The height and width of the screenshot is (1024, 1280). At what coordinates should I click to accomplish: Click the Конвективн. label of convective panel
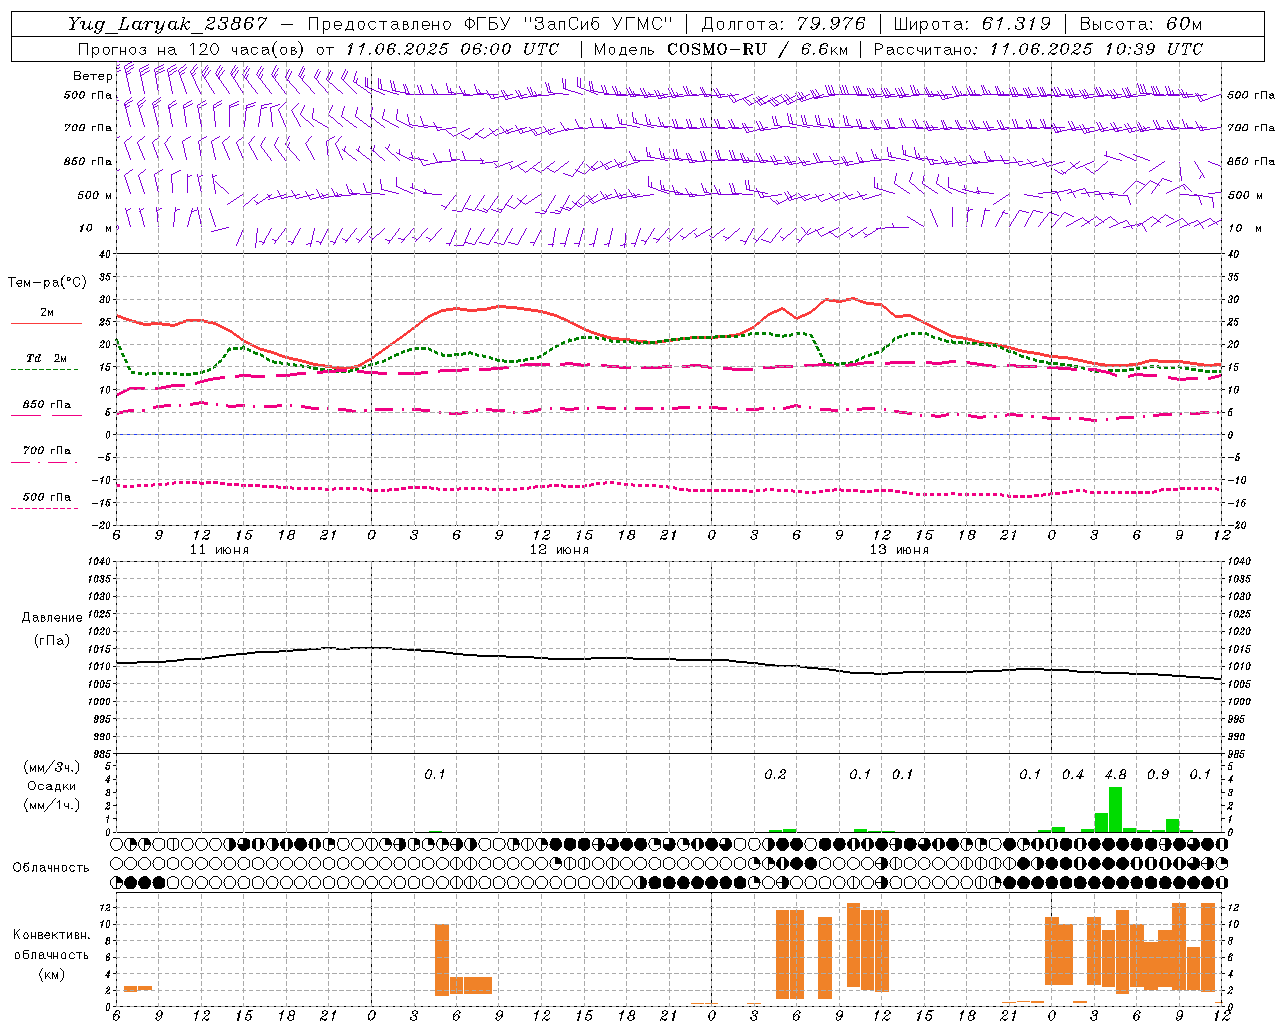(x=52, y=935)
